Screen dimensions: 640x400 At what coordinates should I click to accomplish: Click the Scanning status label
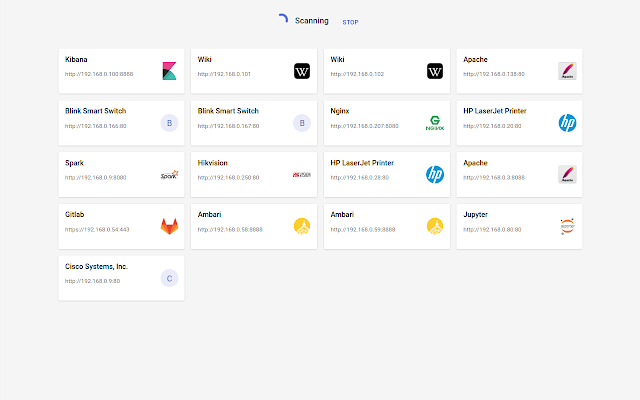312,21
